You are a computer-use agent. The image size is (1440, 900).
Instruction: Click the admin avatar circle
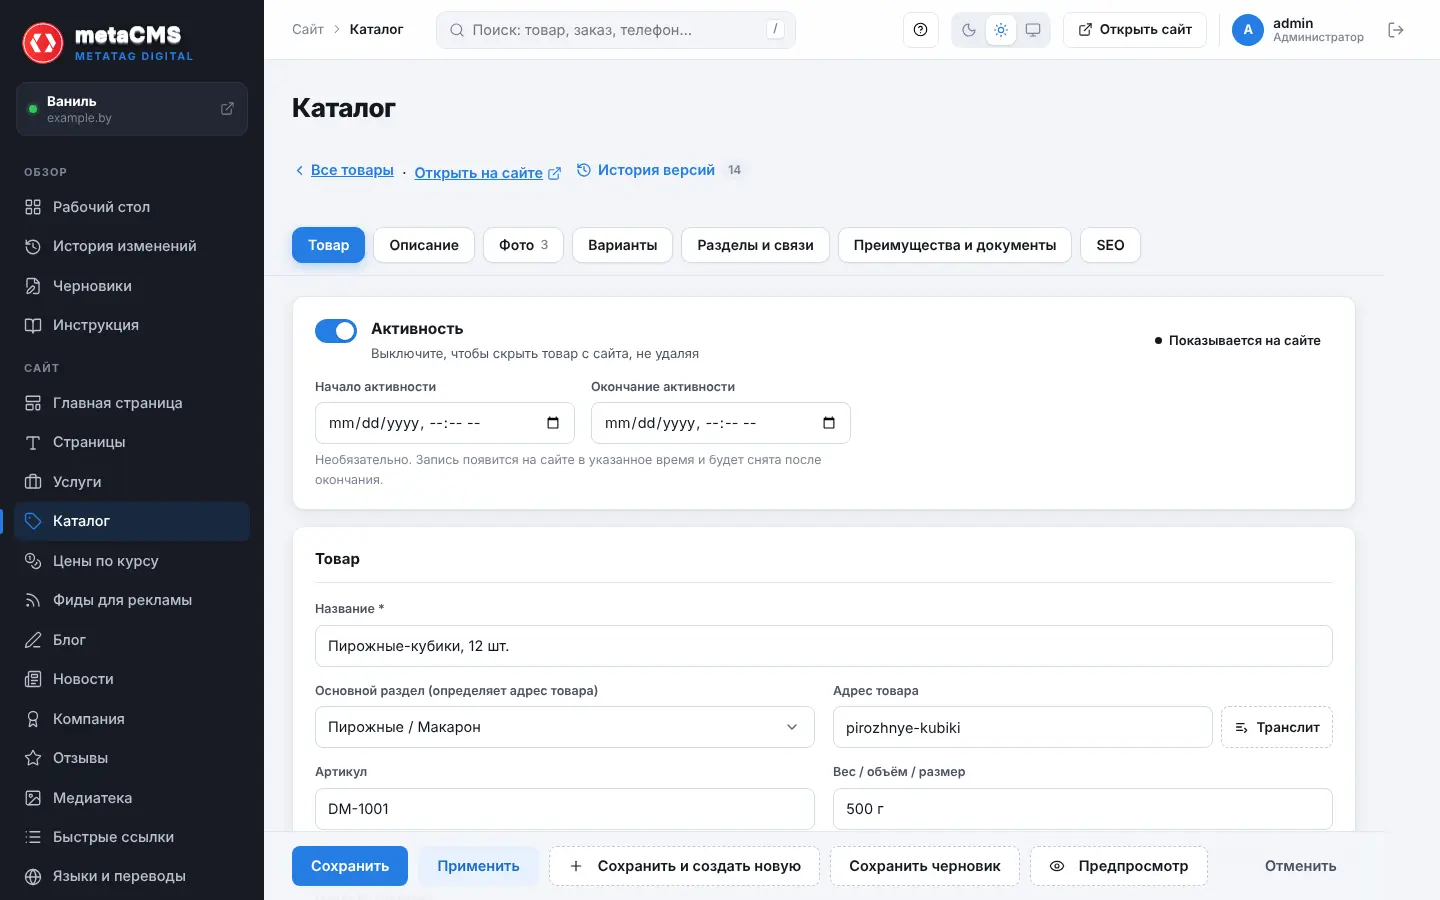[x=1248, y=30]
